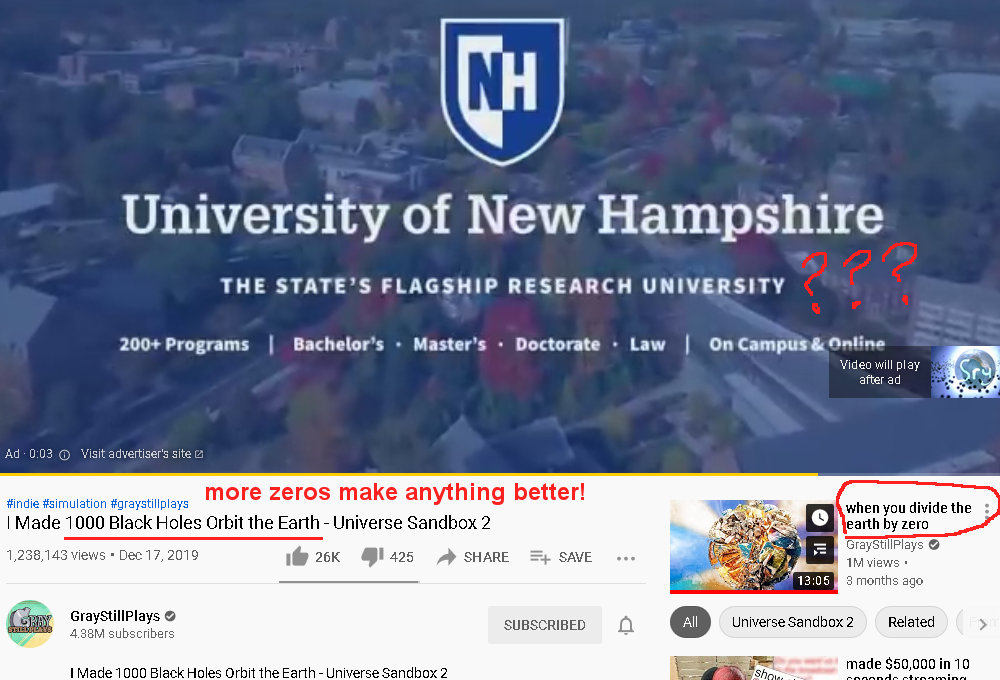
Task: Expand the filter chips with the right arrow
Action: (x=983, y=623)
